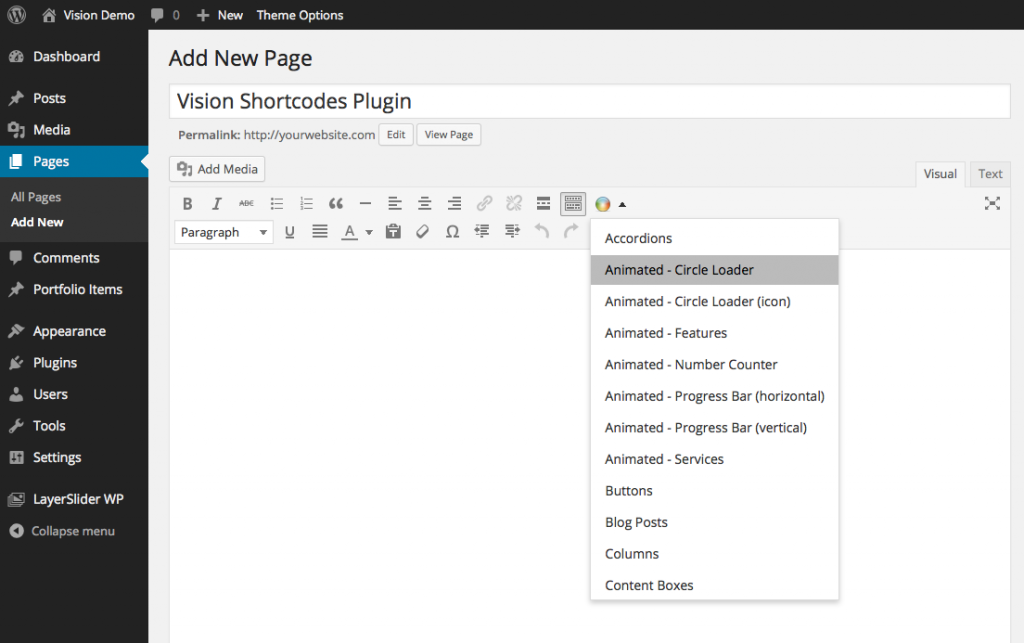
Task: Click the View Page button
Action: [x=449, y=134]
